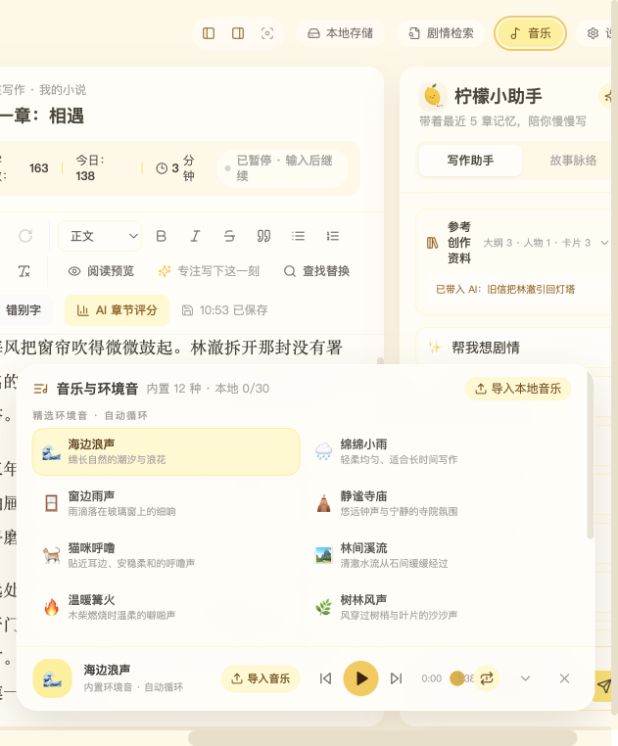618x746 pixels.
Task: Click 内置 12 种 · 本地 0/30 text
Action: click(x=208, y=389)
